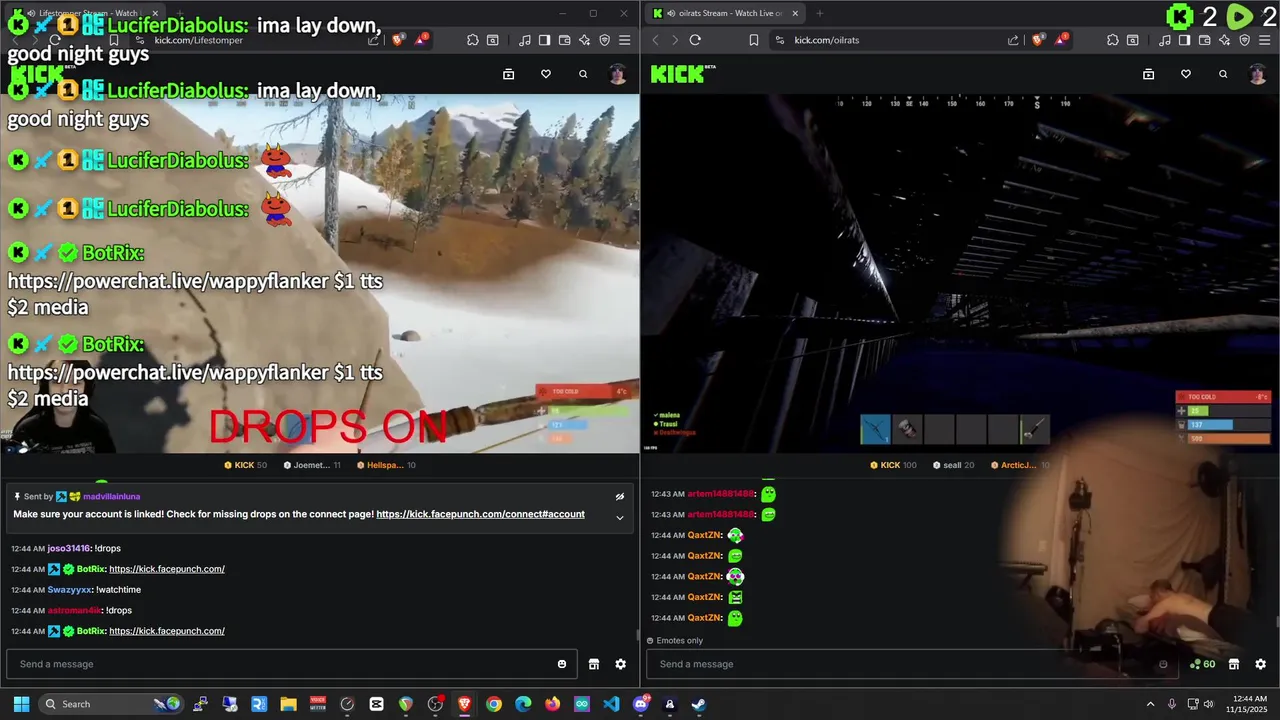Go back in Lifestomper browser window
The image size is (1280, 720).
coord(16,40)
